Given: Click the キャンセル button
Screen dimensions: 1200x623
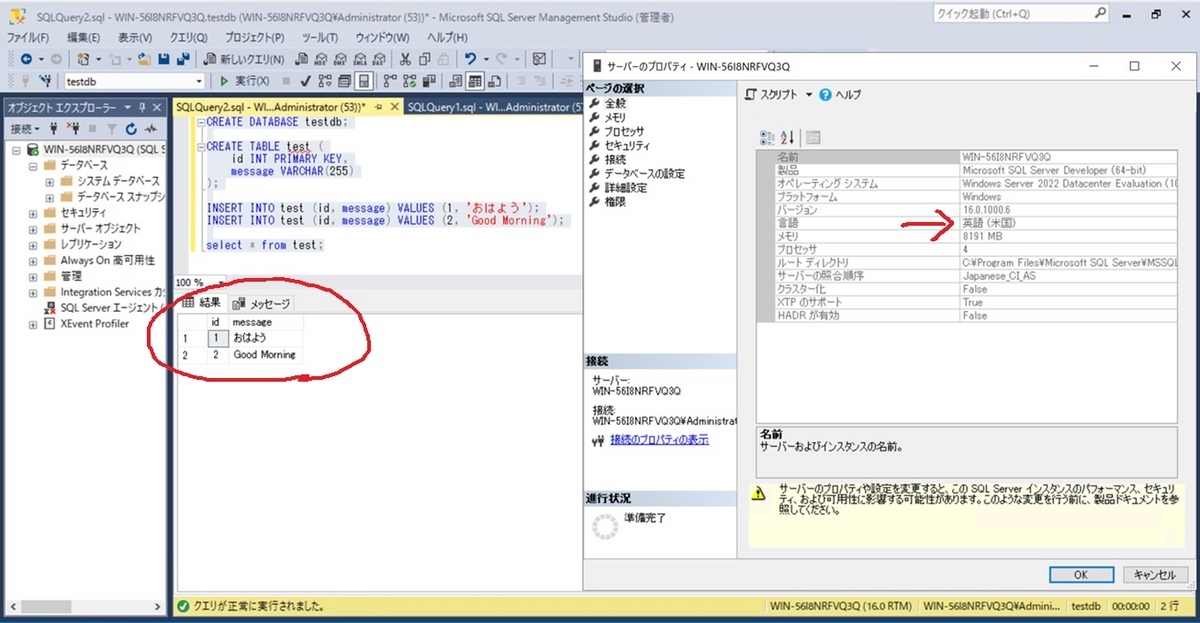Looking at the screenshot, I should click(1154, 575).
